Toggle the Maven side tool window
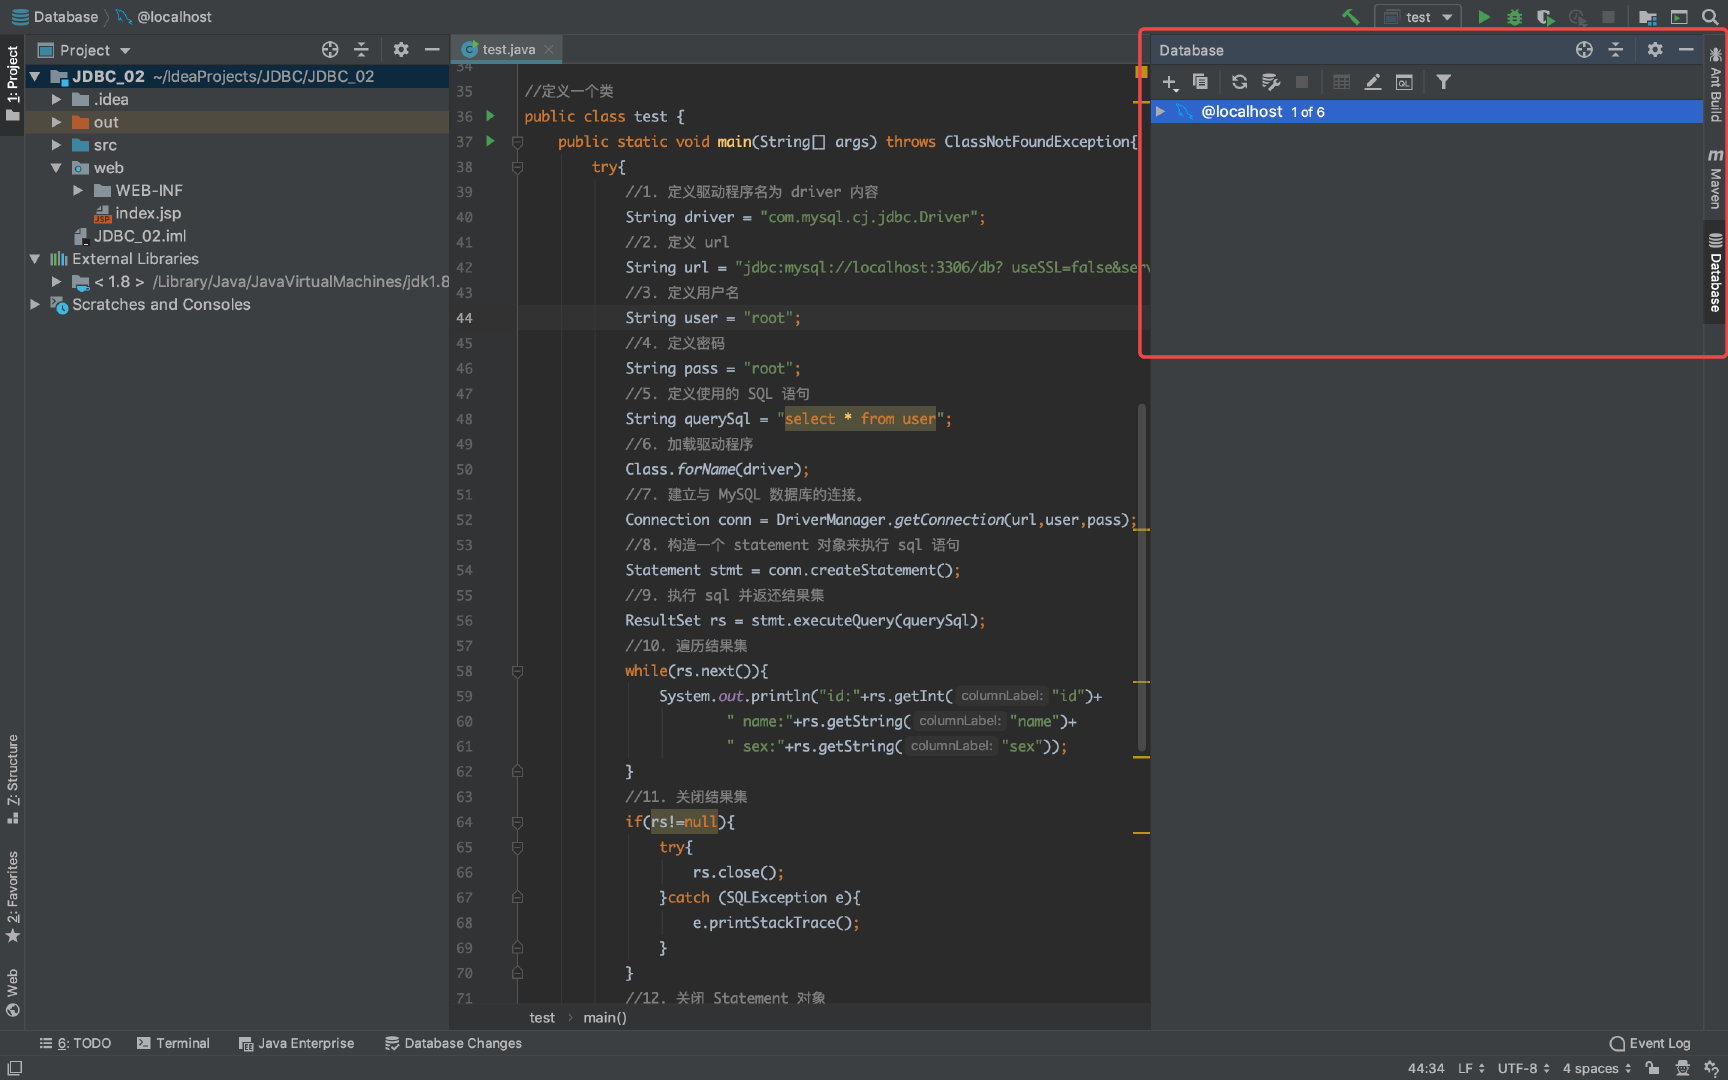Viewport: 1728px width, 1080px height. [x=1715, y=179]
